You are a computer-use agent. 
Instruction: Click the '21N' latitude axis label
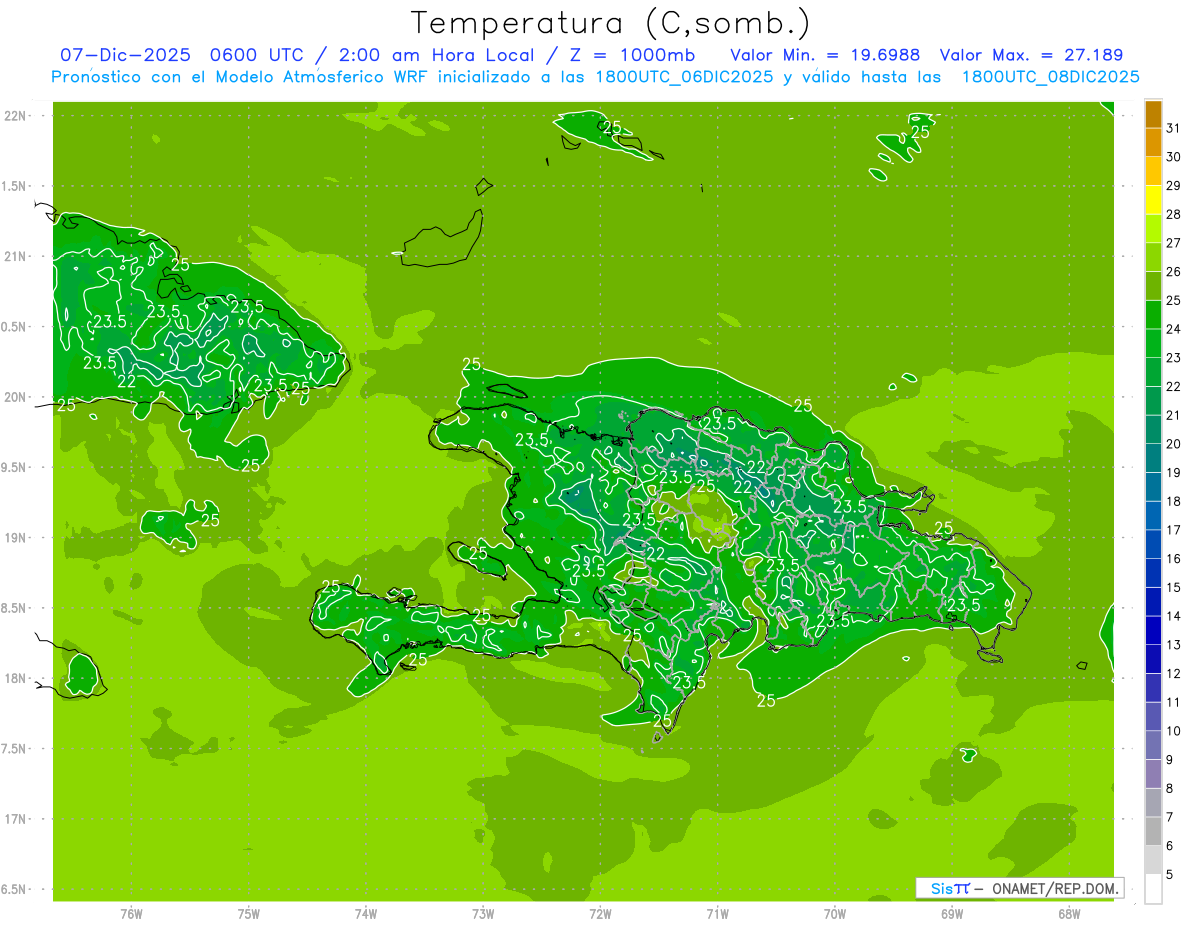pyautogui.click(x=14, y=256)
